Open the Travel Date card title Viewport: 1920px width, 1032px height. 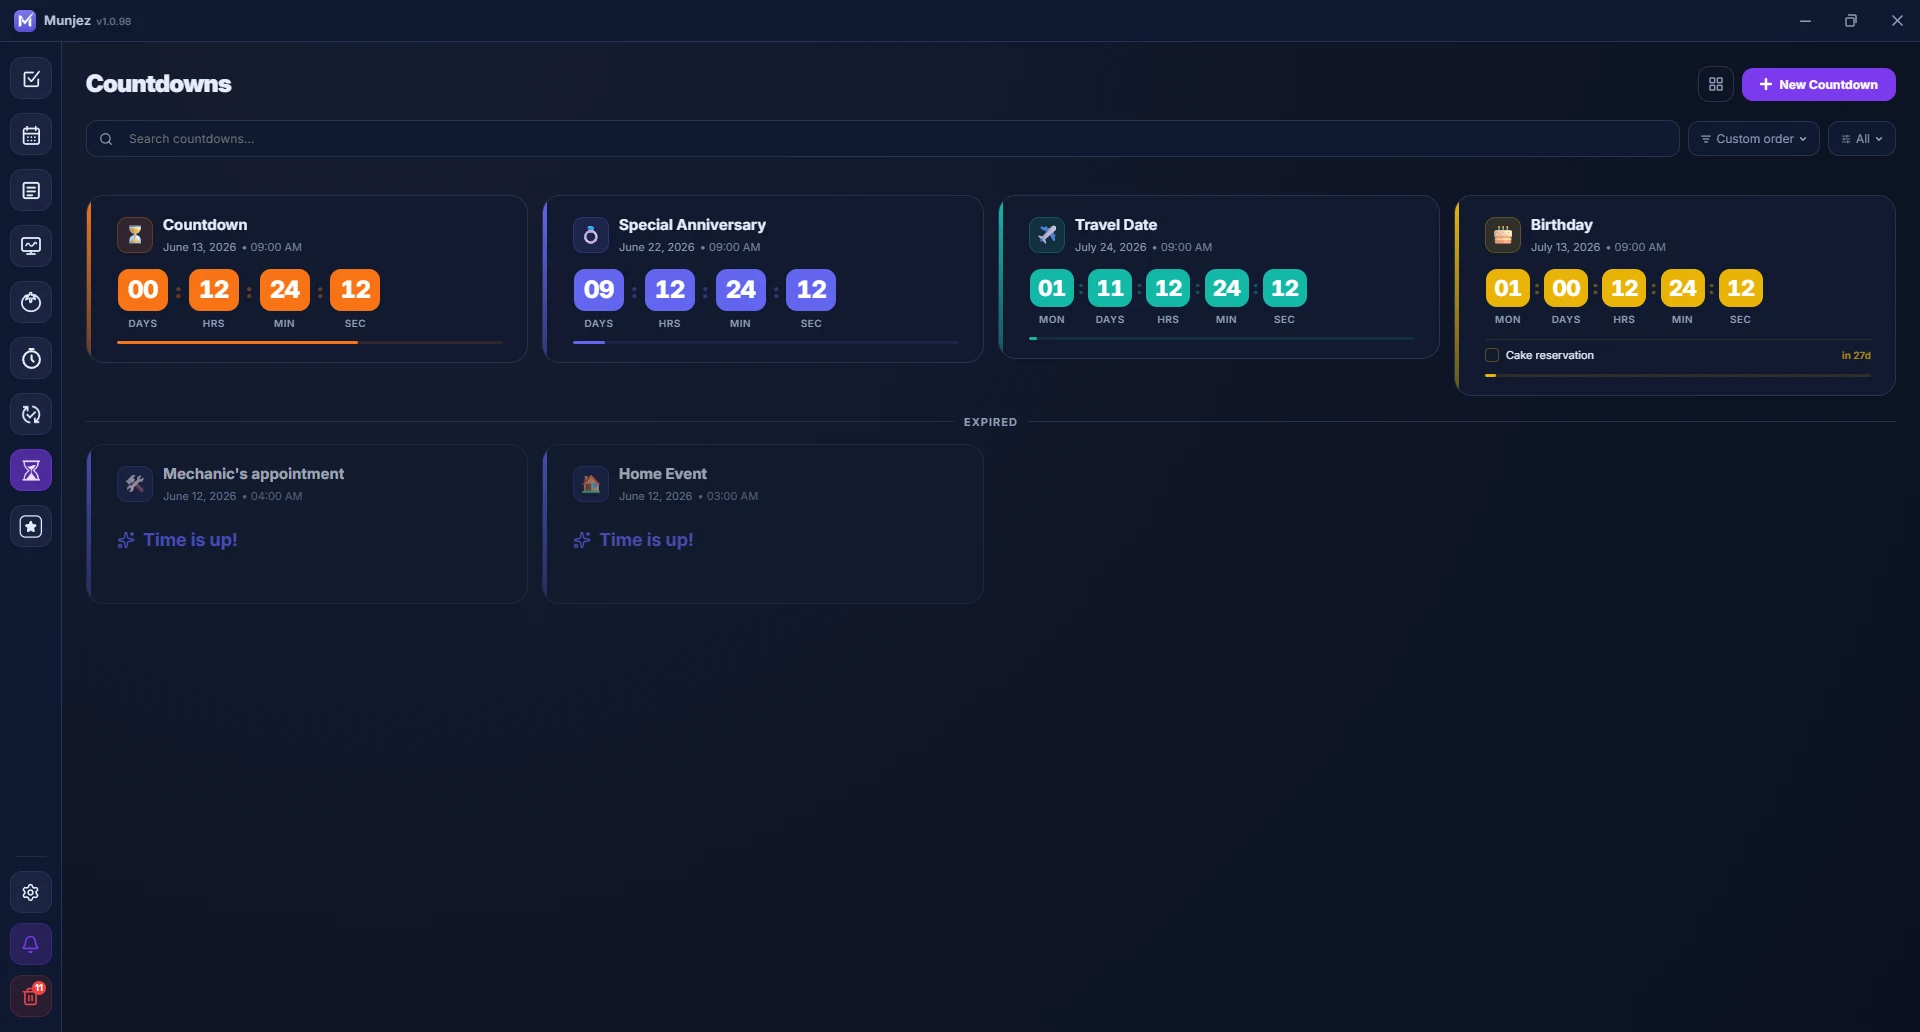[1116, 225]
